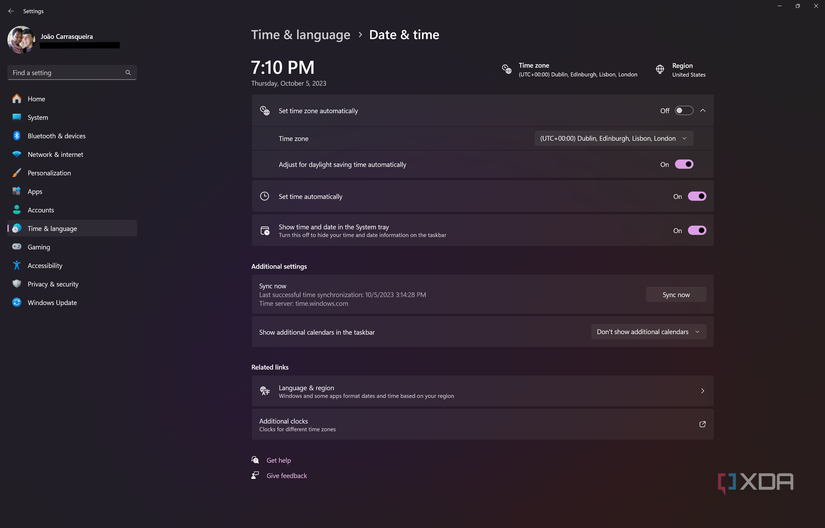Click the search magnifier icon

tap(128, 73)
